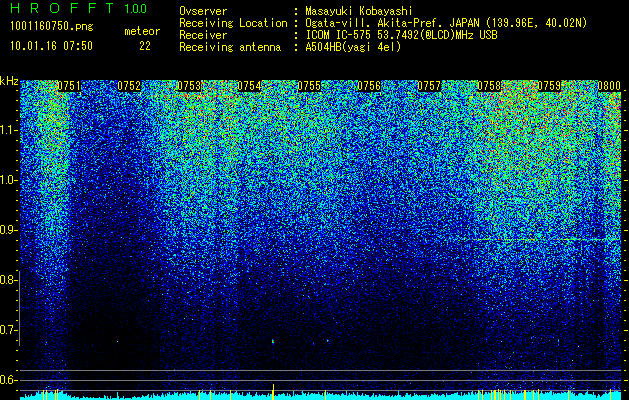The image size is (629, 400).
Task: Select the 0759 time marker
Action: 549,86
